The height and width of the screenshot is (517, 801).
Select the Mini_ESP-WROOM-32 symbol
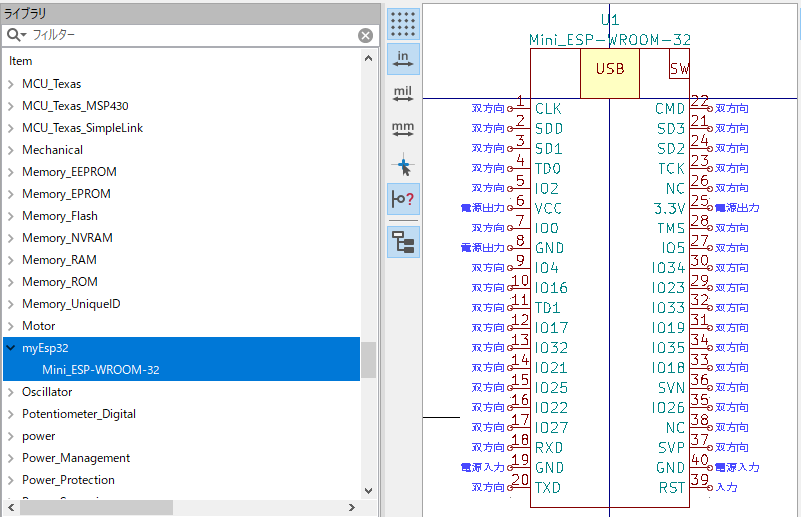(x=101, y=370)
